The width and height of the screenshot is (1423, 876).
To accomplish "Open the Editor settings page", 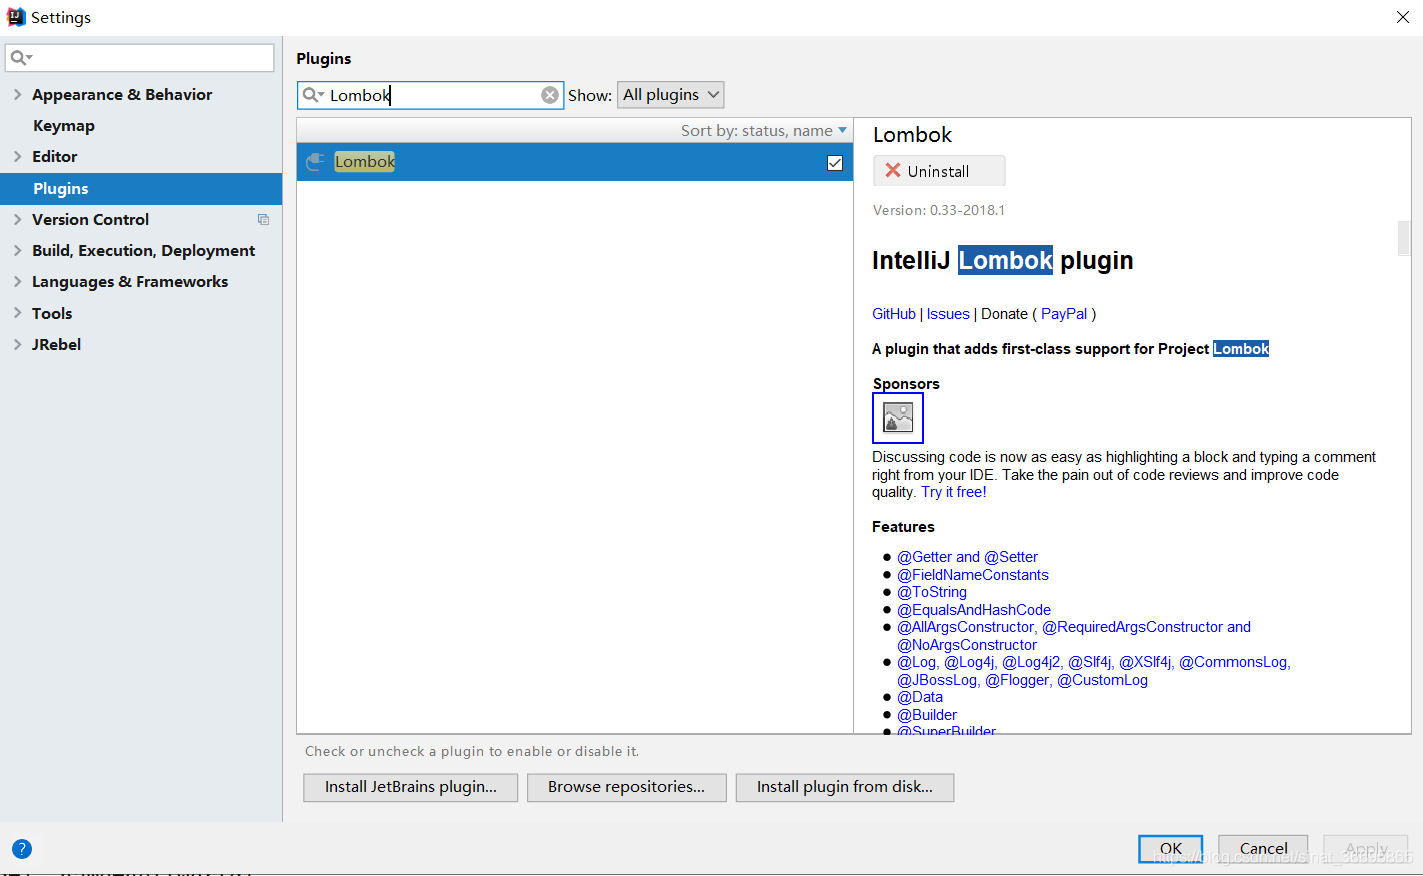I will [55, 157].
